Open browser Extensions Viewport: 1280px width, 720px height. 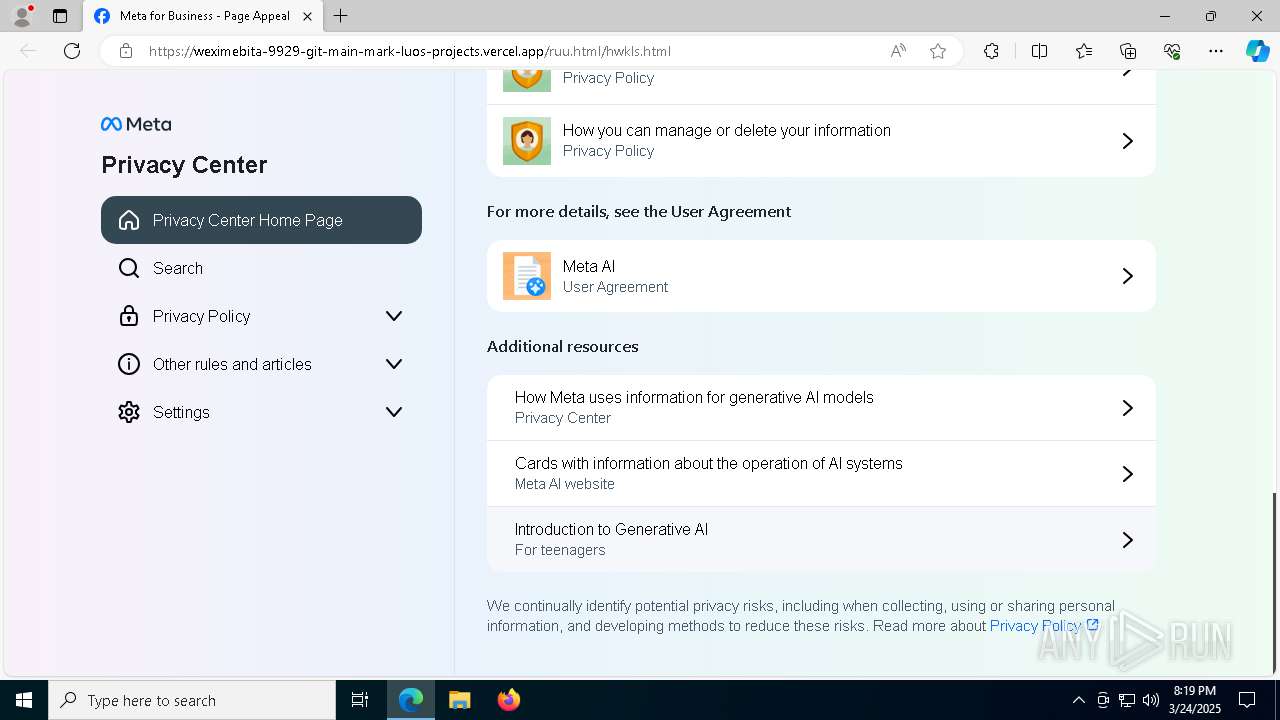[x=991, y=51]
